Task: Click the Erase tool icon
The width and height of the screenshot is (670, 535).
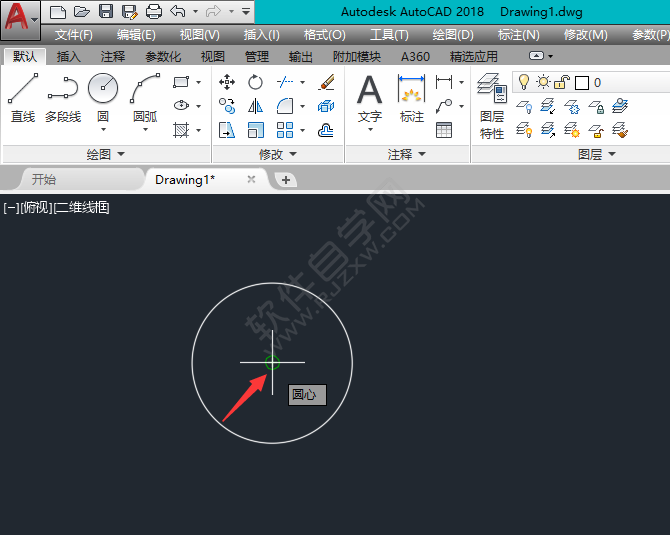Action: (x=326, y=82)
